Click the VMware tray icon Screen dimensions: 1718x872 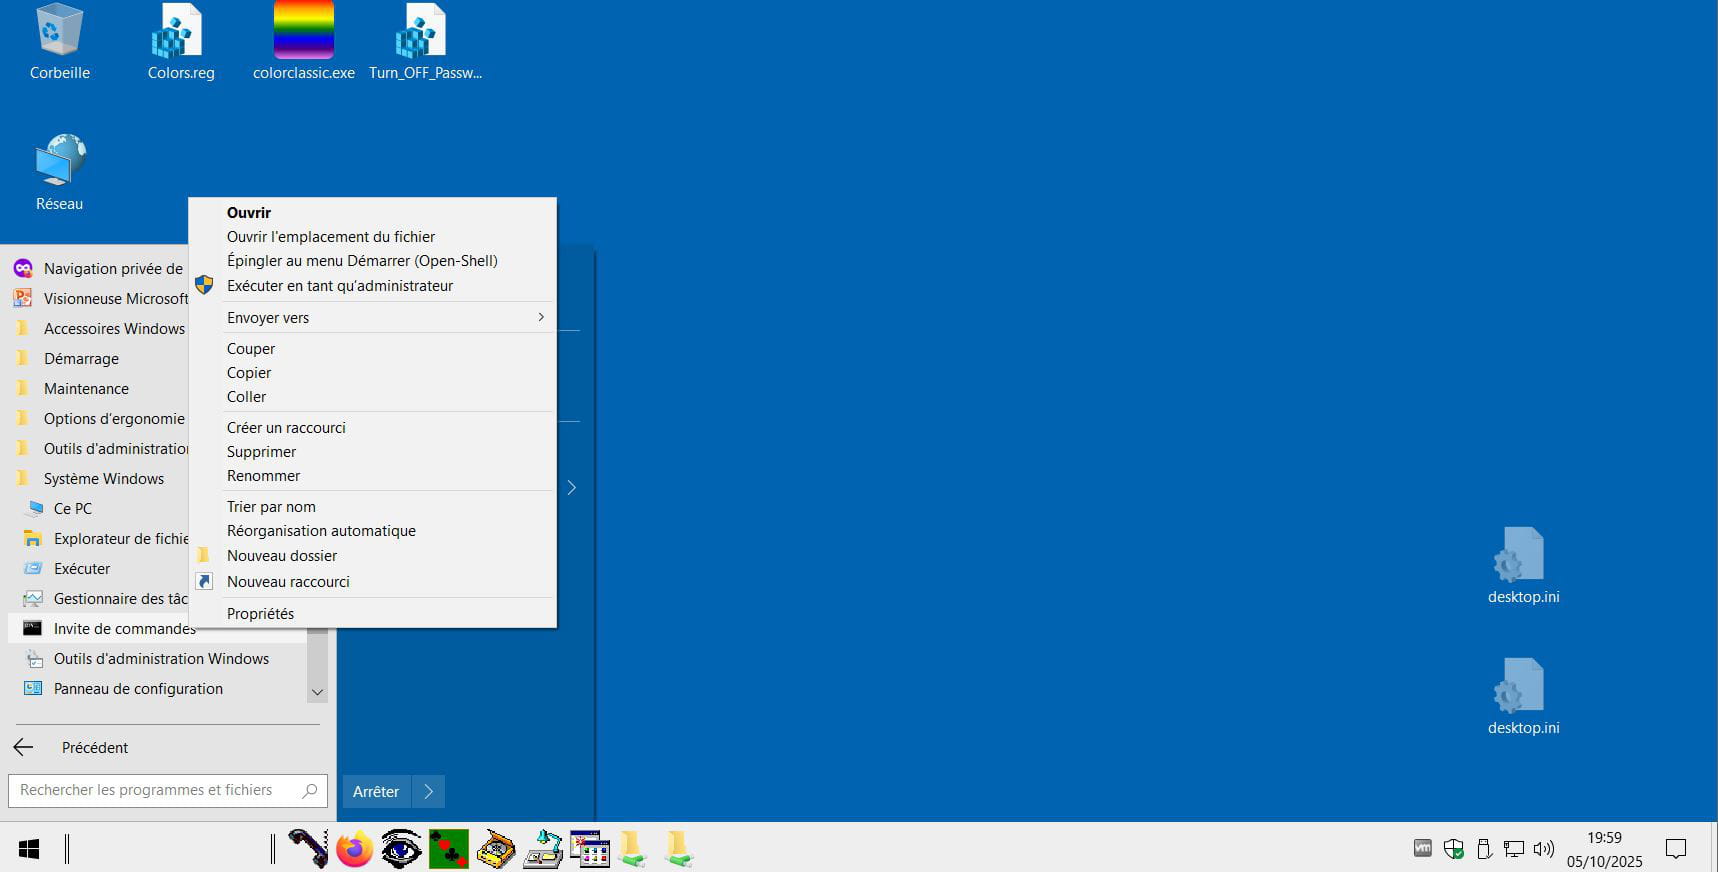pos(1422,848)
